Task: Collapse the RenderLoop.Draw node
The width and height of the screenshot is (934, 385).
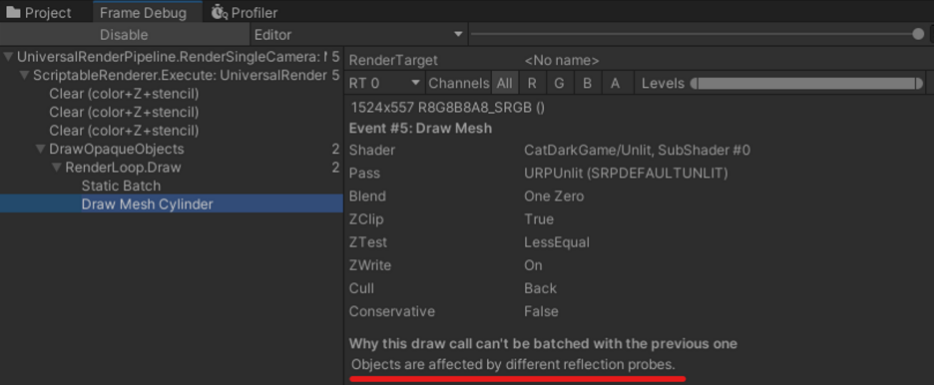Action: pyautogui.click(x=56, y=167)
